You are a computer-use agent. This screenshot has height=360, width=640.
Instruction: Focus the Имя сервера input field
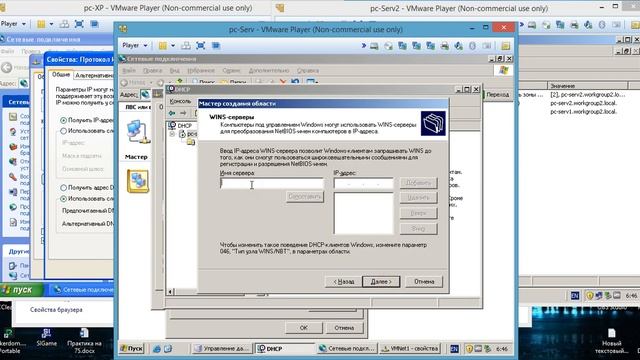[x=271, y=183]
